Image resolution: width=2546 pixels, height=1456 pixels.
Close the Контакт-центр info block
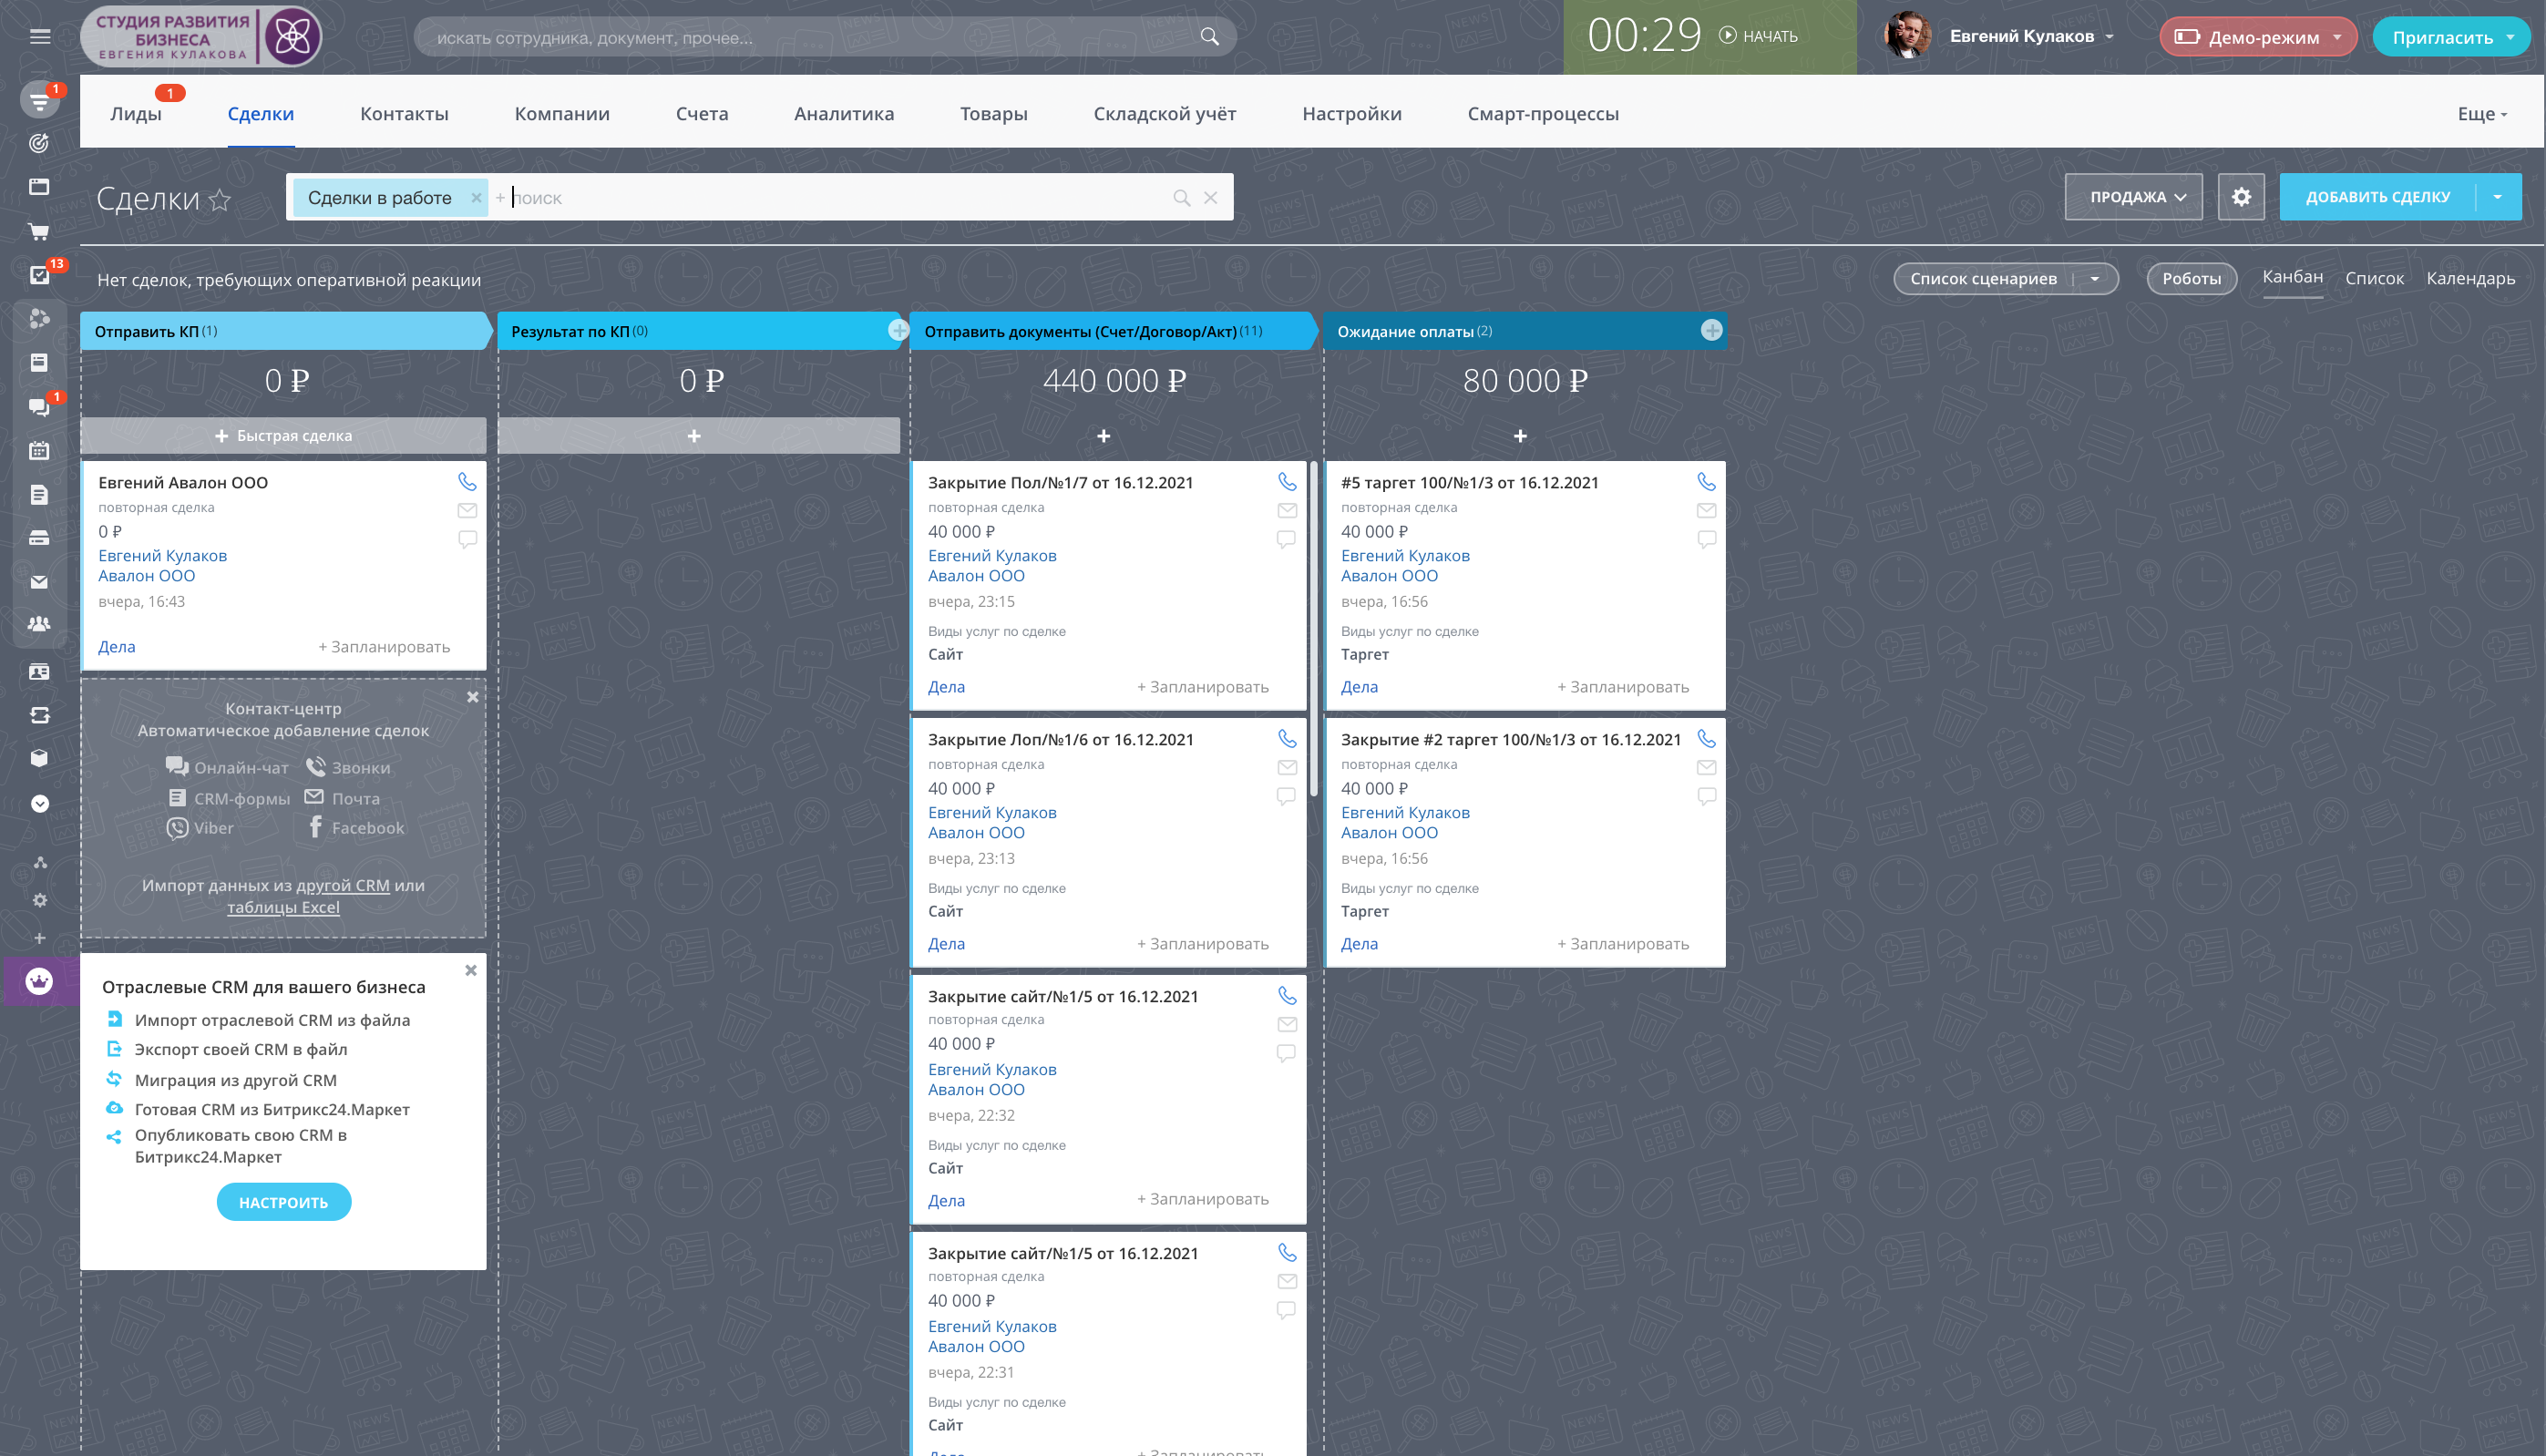473,697
